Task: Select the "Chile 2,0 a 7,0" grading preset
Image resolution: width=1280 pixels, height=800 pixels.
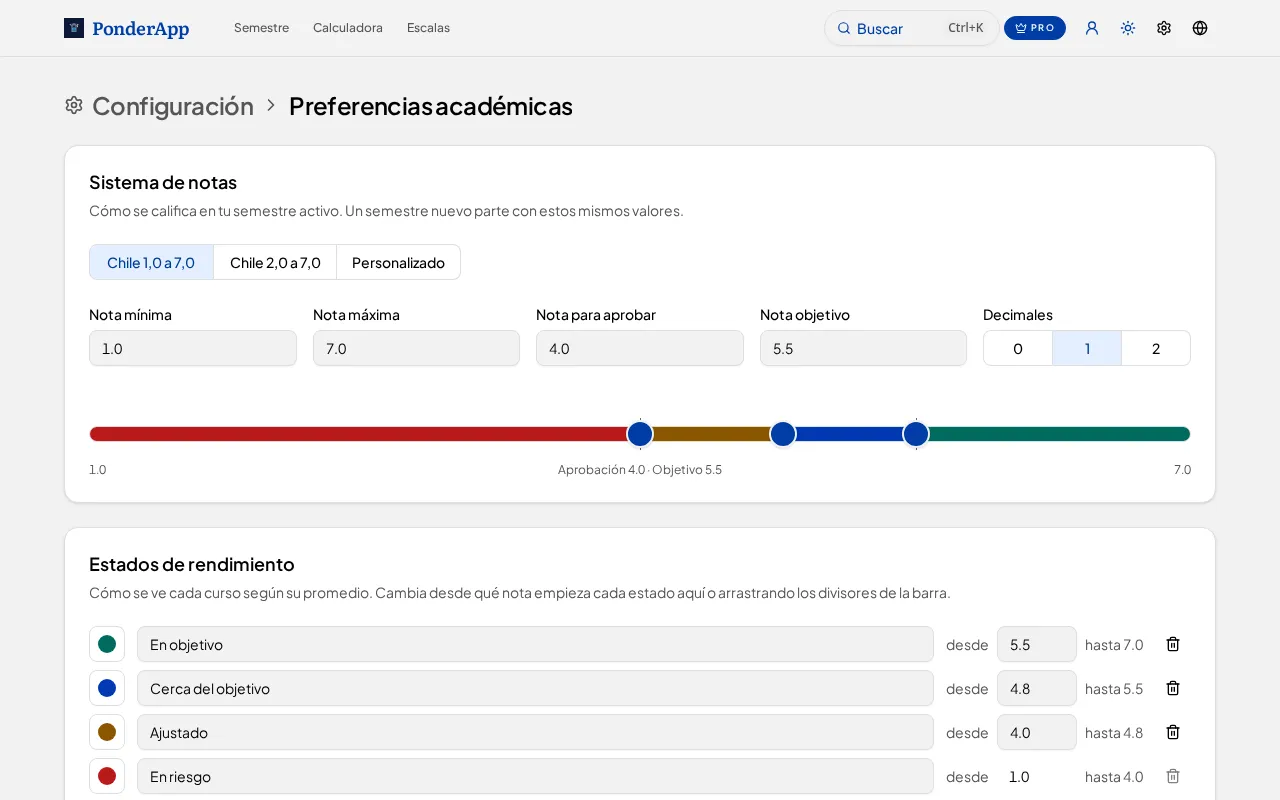Action: coord(275,262)
